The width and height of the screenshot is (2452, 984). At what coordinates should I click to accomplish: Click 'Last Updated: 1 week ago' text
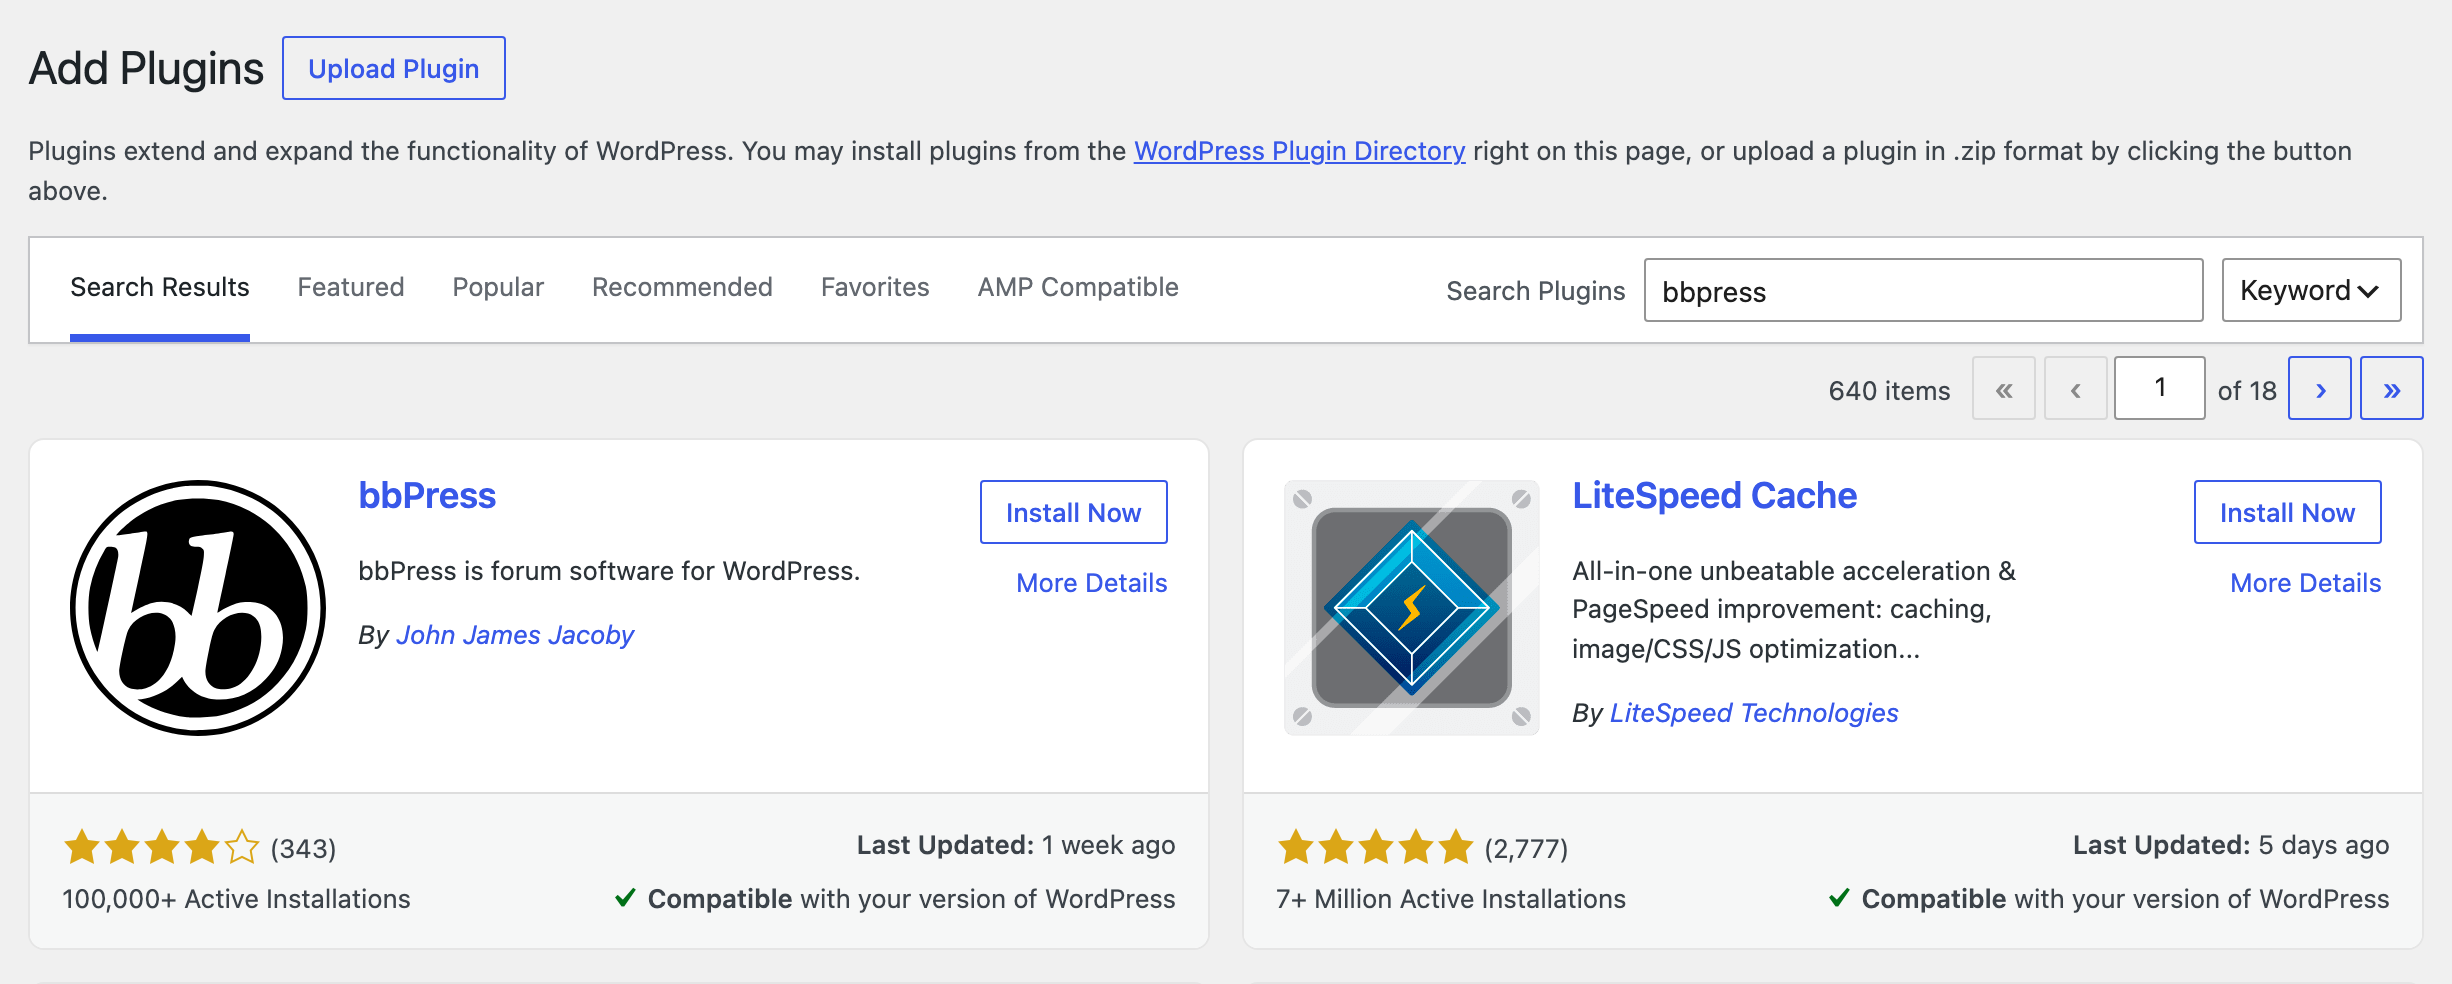point(1016,845)
